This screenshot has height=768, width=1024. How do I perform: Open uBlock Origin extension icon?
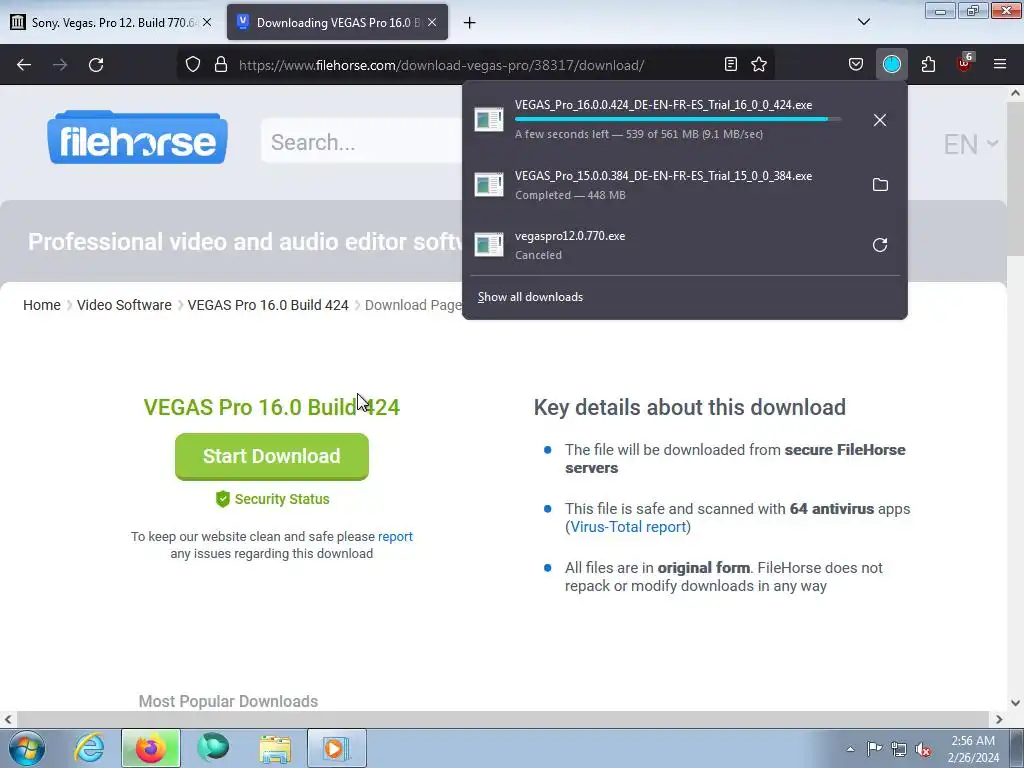[965, 63]
